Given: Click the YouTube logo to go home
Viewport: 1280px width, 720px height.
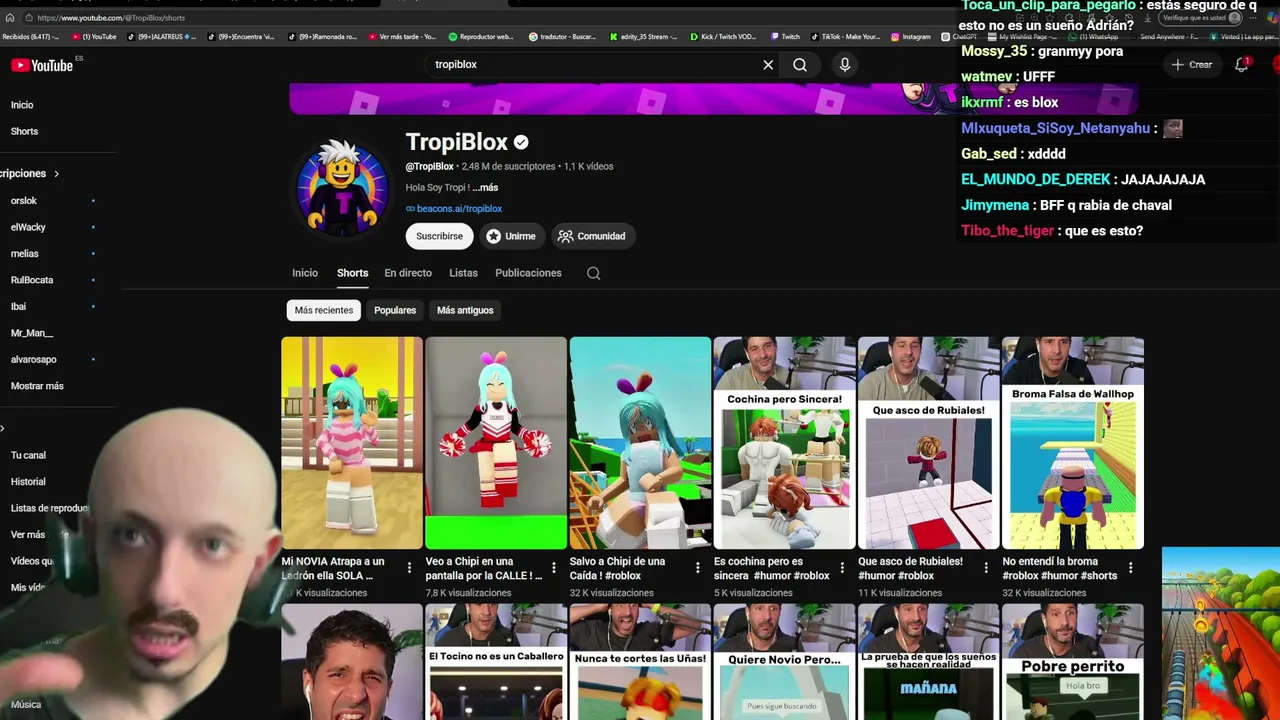Looking at the screenshot, I should [x=42, y=65].
